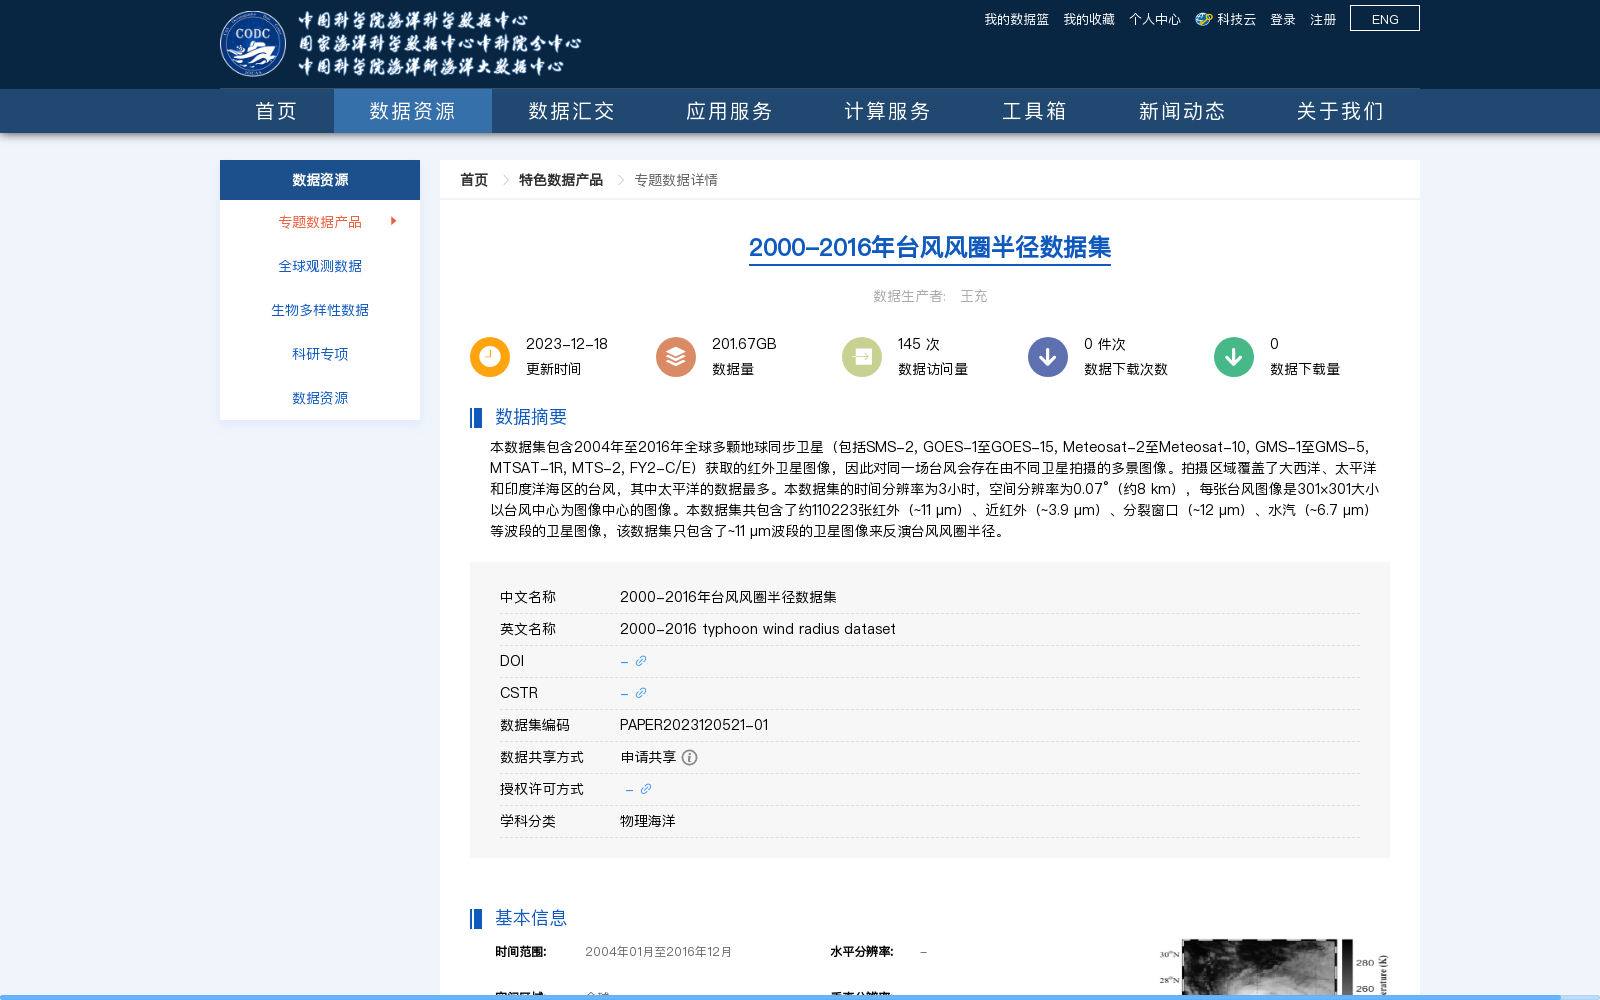Click the 基本信息 section heading

click(x=531, y=918)
